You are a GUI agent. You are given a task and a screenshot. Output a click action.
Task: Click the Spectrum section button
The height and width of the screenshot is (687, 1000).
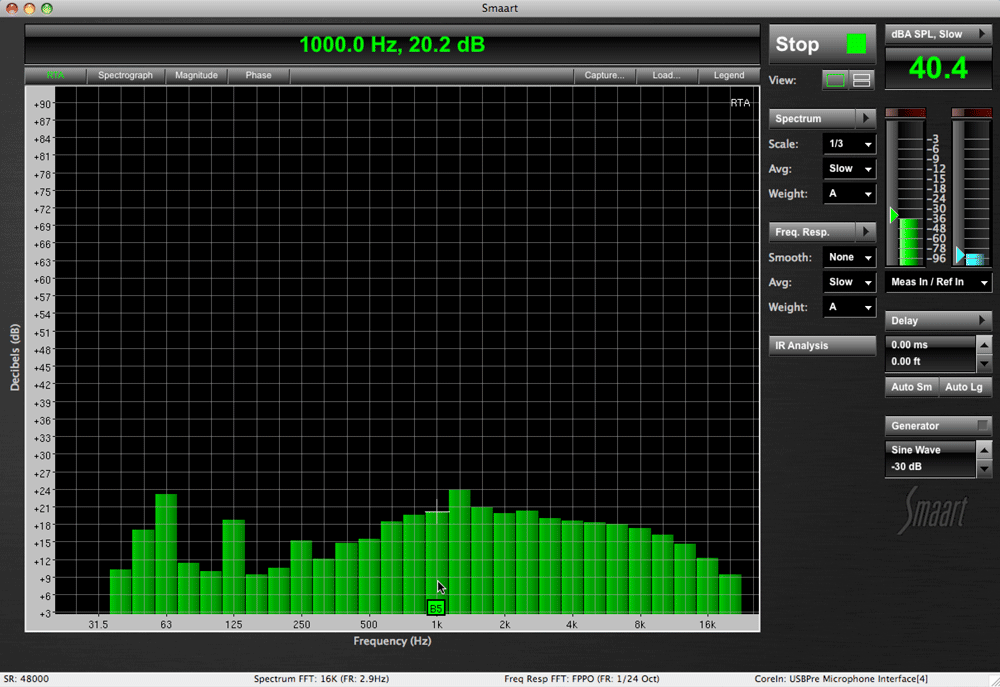pos(812,119)
